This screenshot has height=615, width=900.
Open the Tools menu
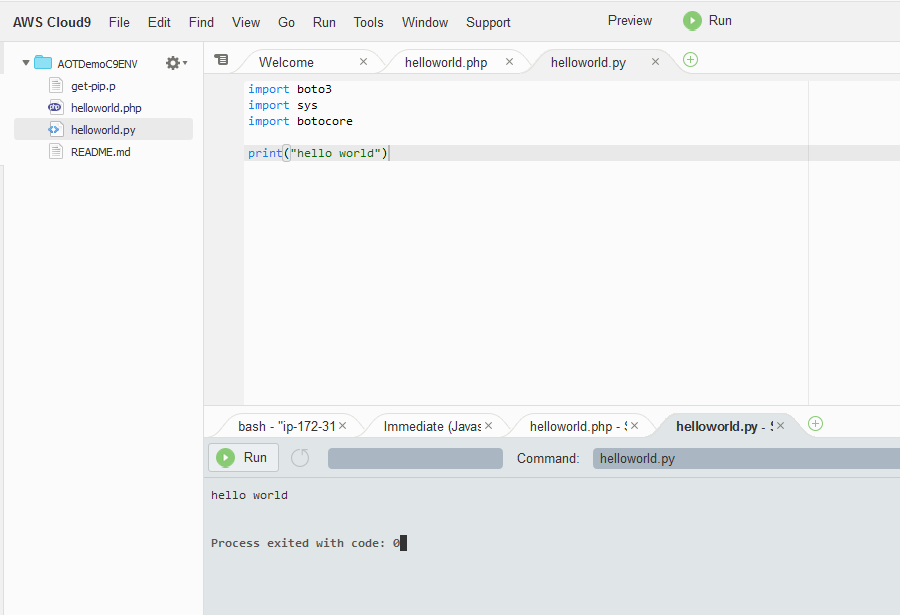click(x=368, y=21)
